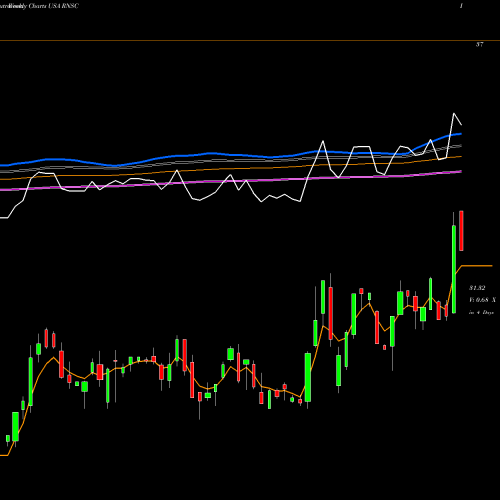Click the '37' axis label by the orange line
This screenshot has width=500, height=500.
(479, 45)
